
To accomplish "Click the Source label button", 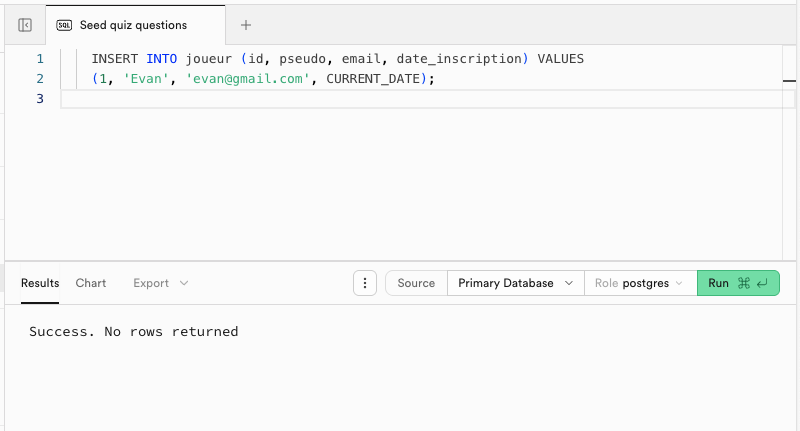I will [416, 283].
